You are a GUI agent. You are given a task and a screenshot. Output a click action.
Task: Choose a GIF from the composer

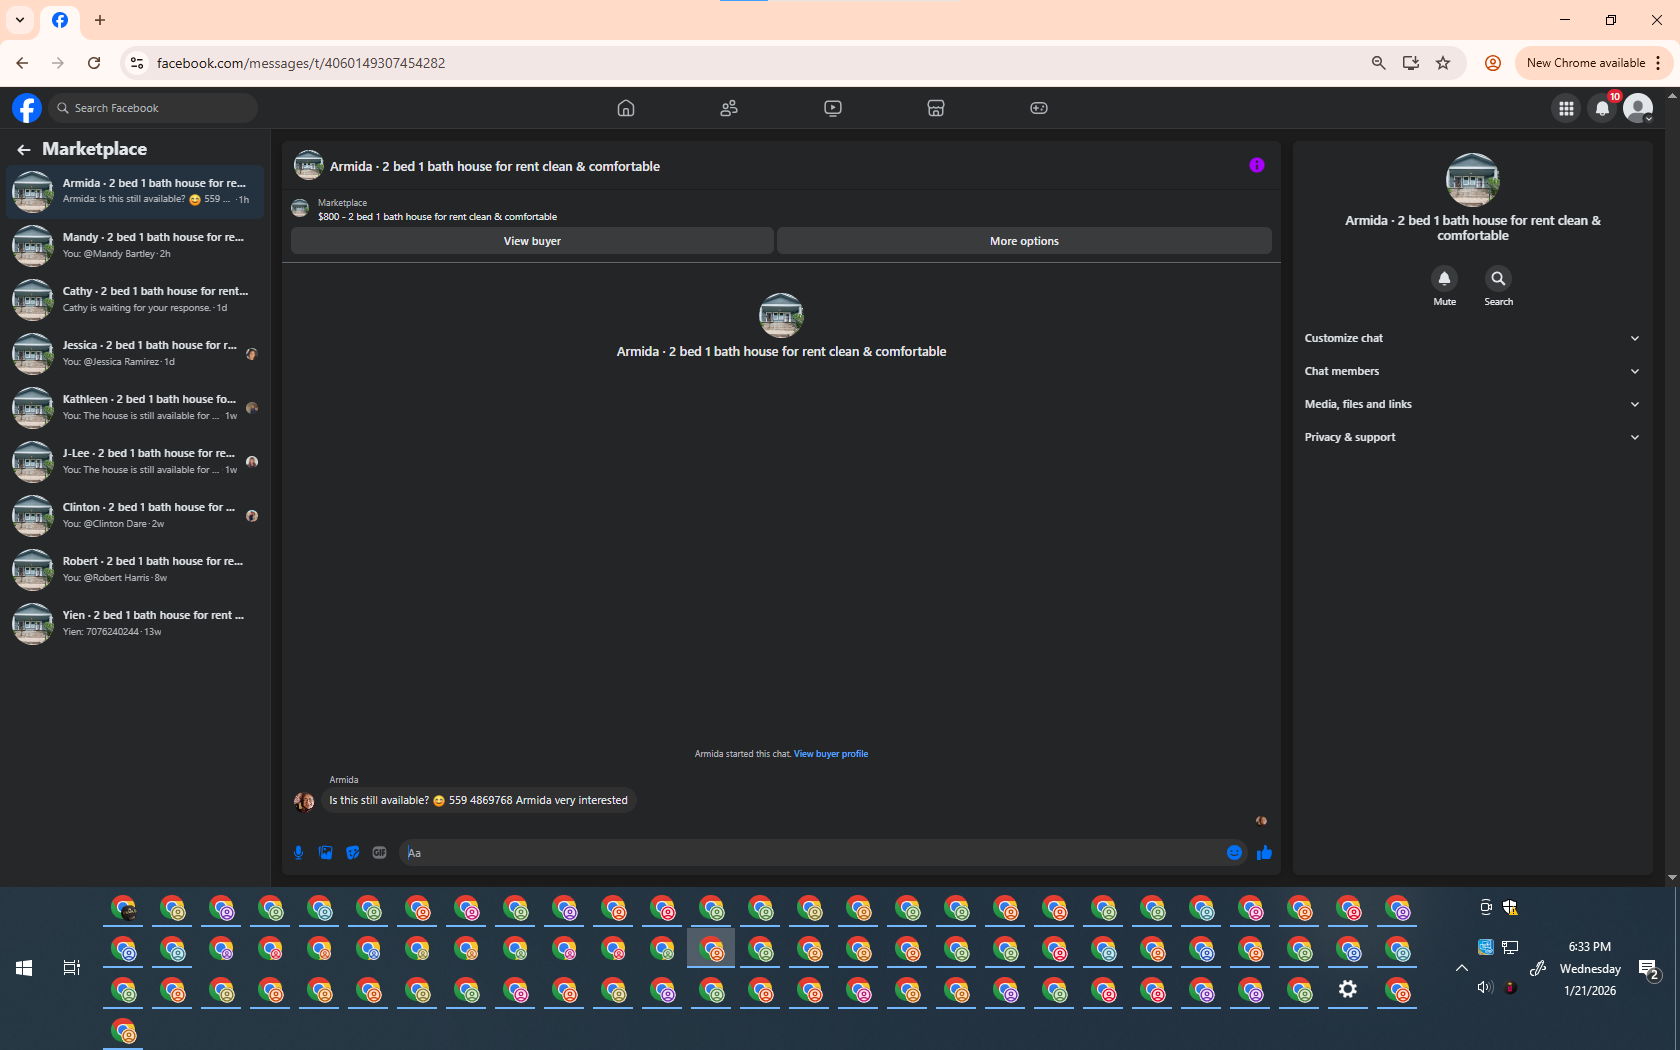379,853
